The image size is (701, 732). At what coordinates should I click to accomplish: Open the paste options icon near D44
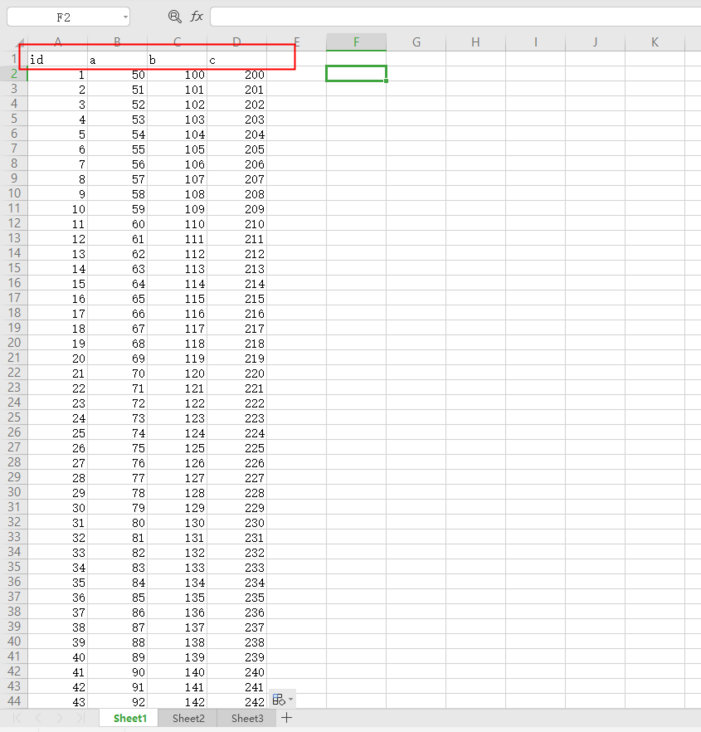click(x=278, y=699)
